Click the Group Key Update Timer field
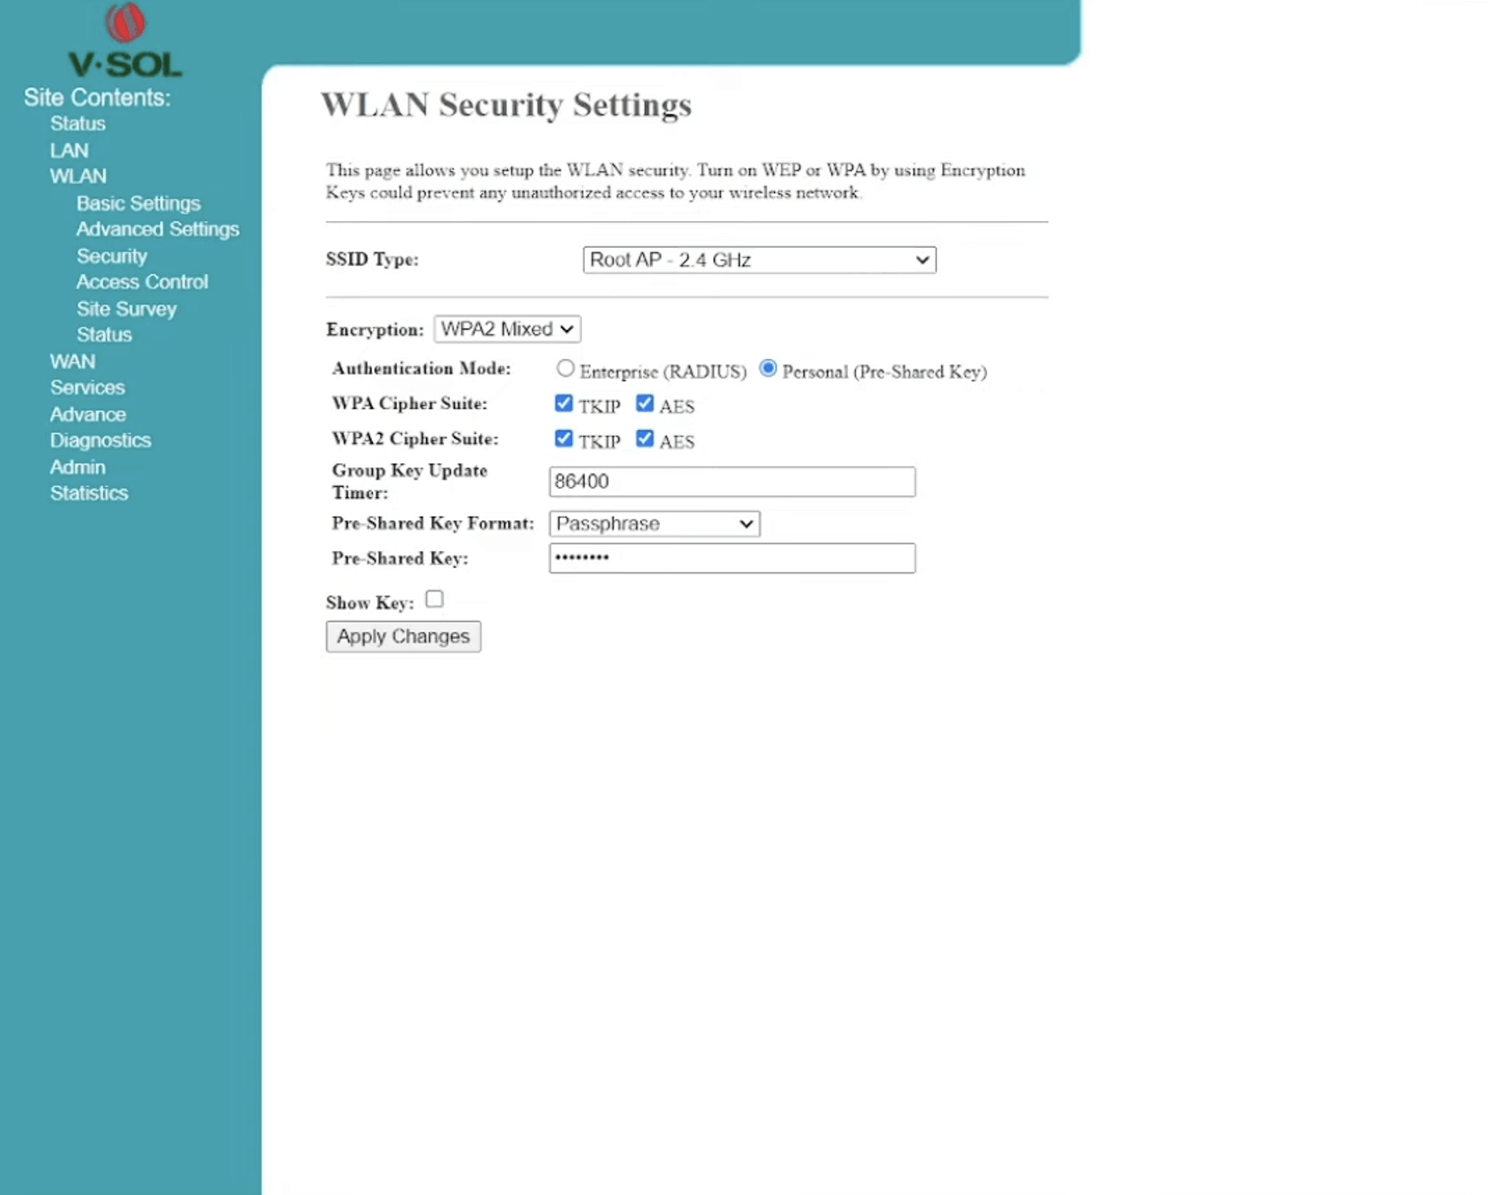 [x=732, y=482]
